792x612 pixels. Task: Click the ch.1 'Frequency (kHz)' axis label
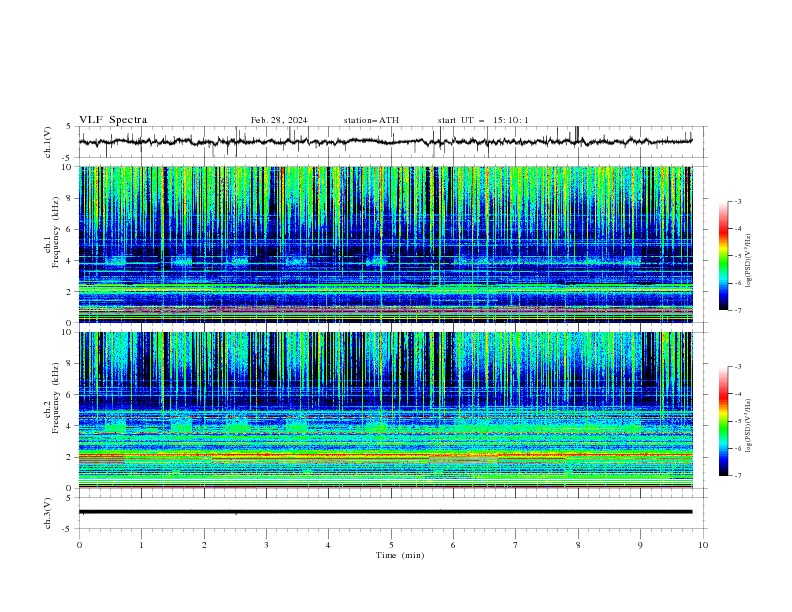click(56, 232)
